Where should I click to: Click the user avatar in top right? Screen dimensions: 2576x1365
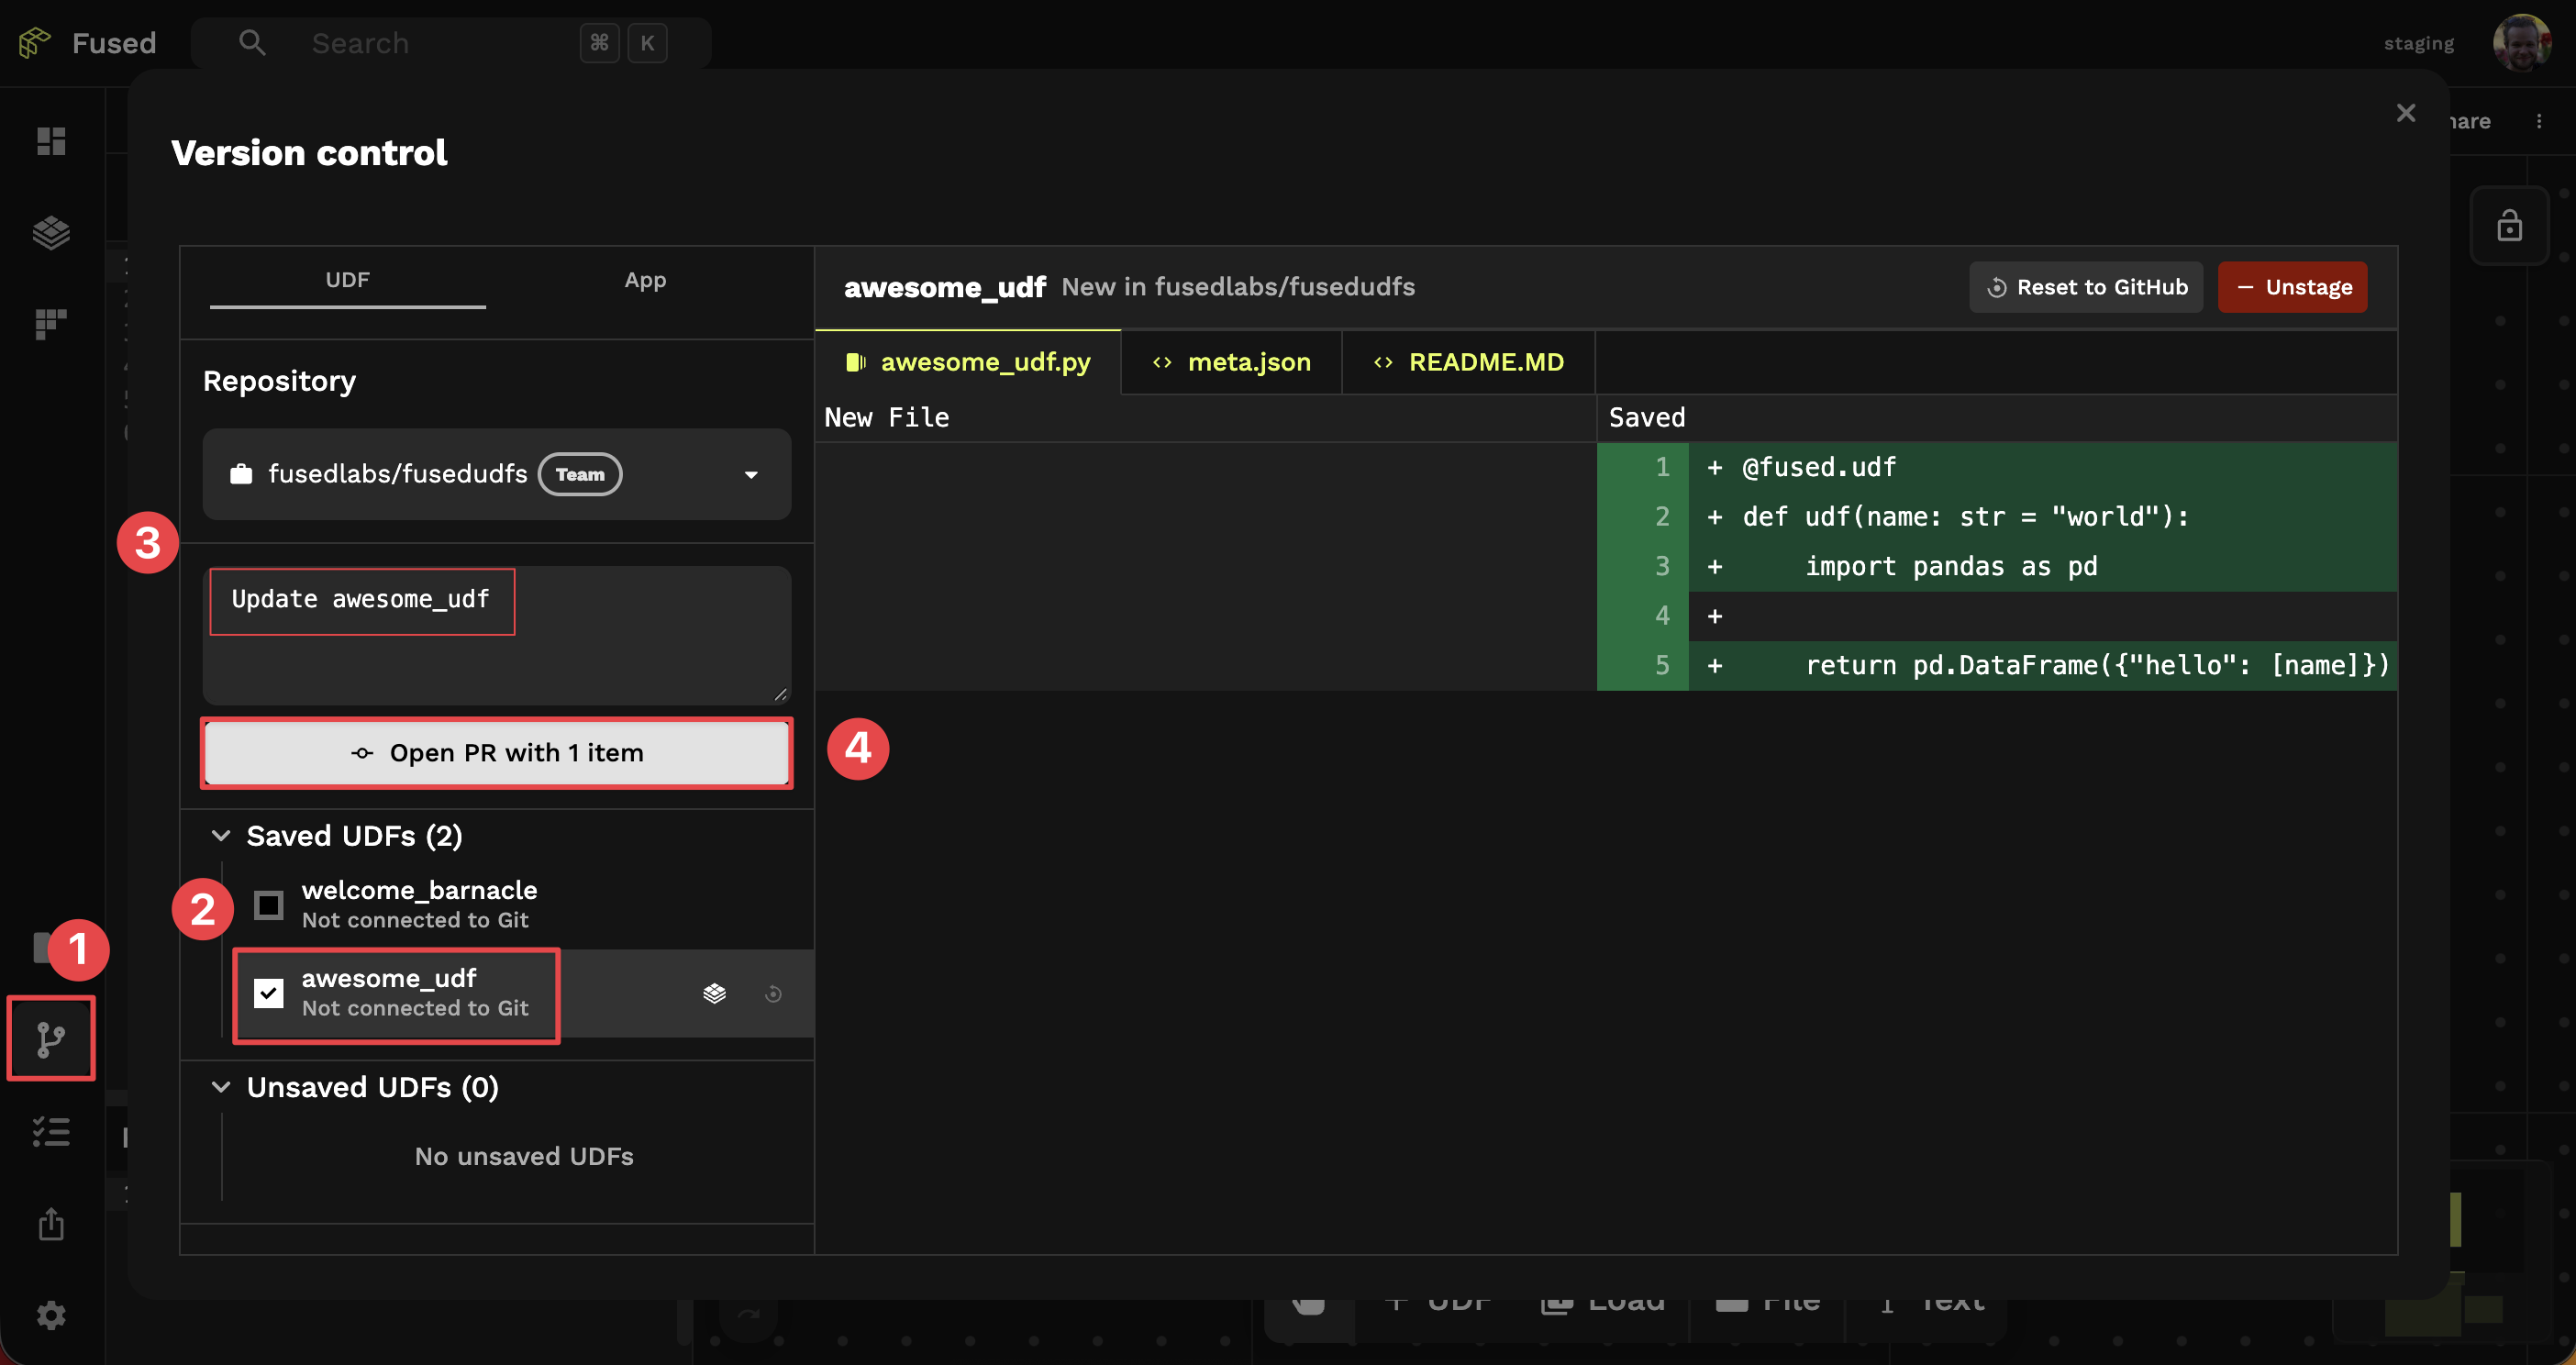2521,42
